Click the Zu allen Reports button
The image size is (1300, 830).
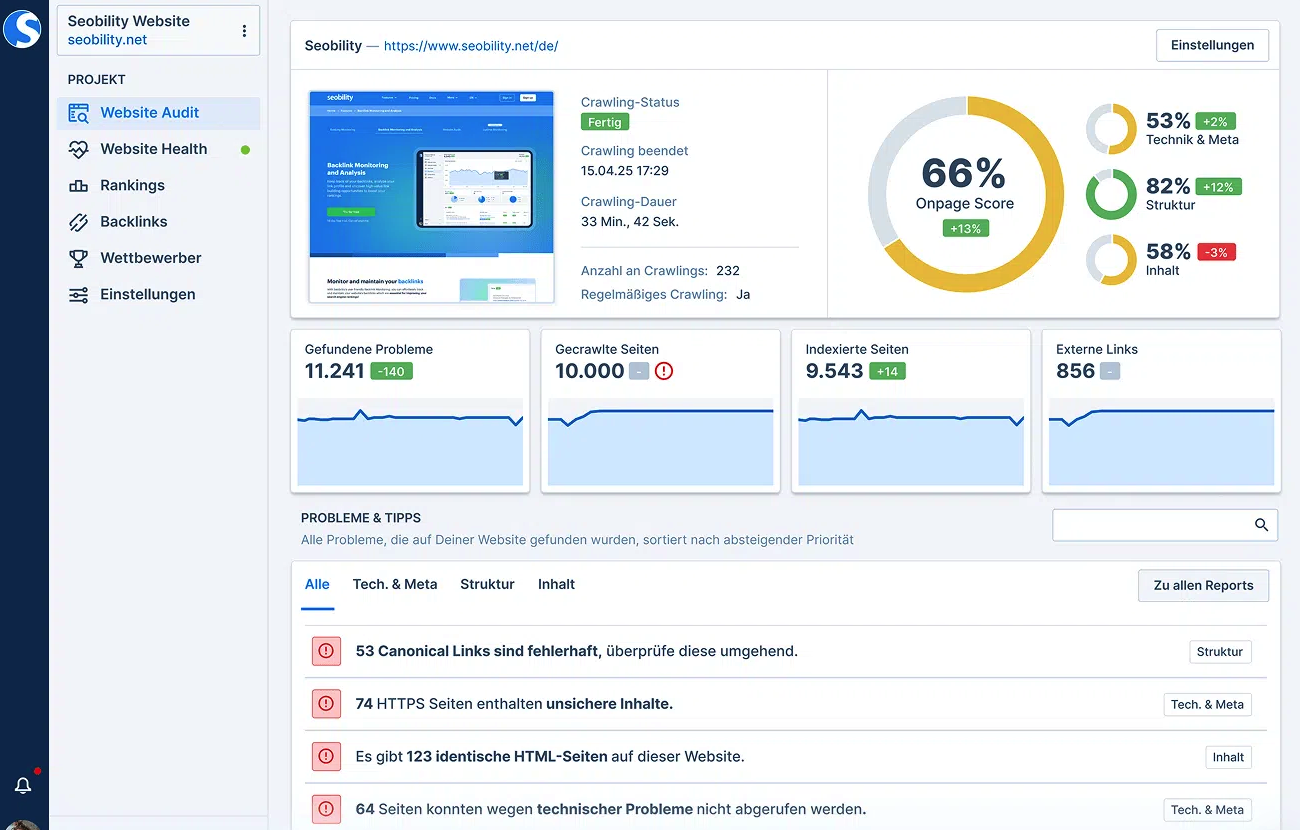[1203, 585]
